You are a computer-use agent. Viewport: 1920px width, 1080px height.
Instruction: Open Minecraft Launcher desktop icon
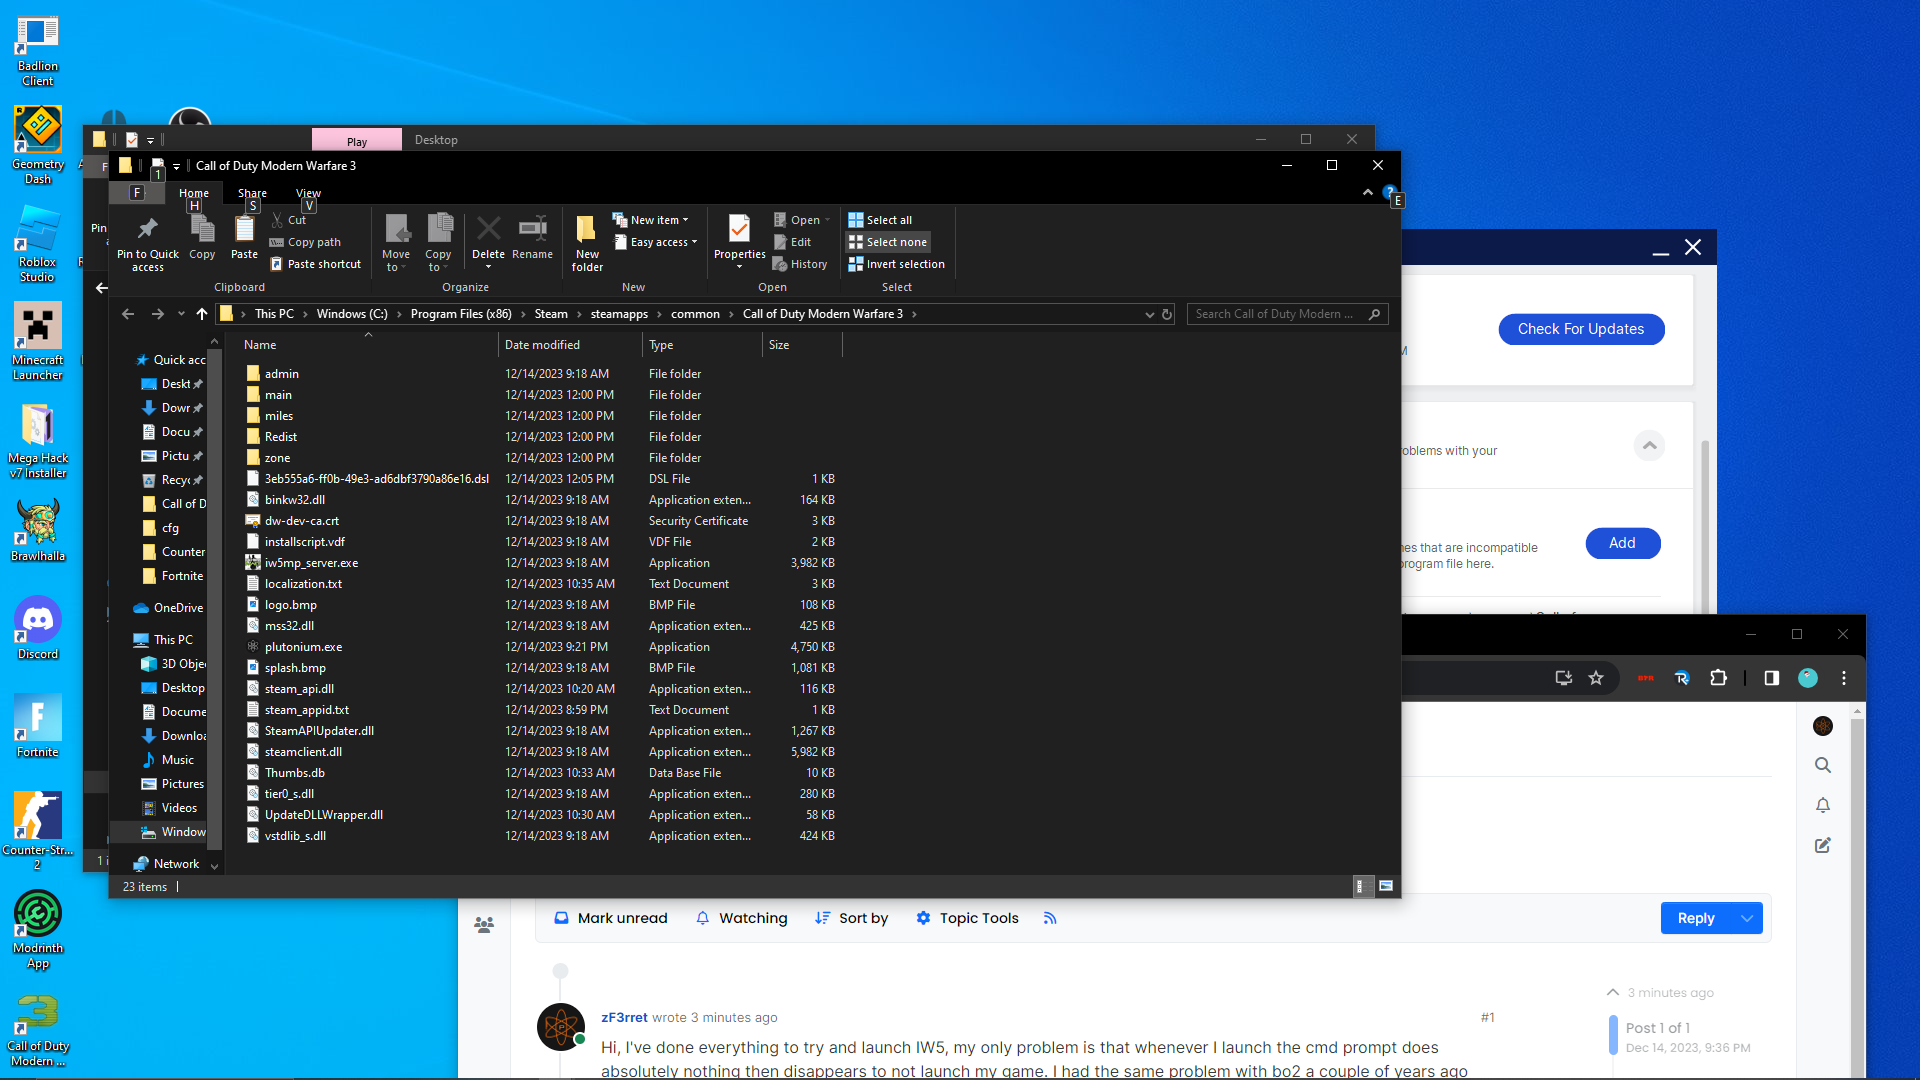click(x=38, y=342)
